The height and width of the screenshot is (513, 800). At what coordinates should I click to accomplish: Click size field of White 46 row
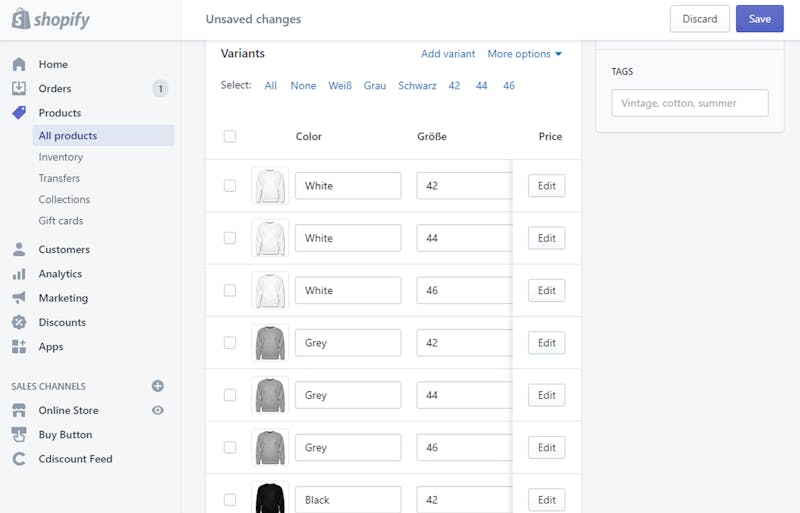click(464, 290)
